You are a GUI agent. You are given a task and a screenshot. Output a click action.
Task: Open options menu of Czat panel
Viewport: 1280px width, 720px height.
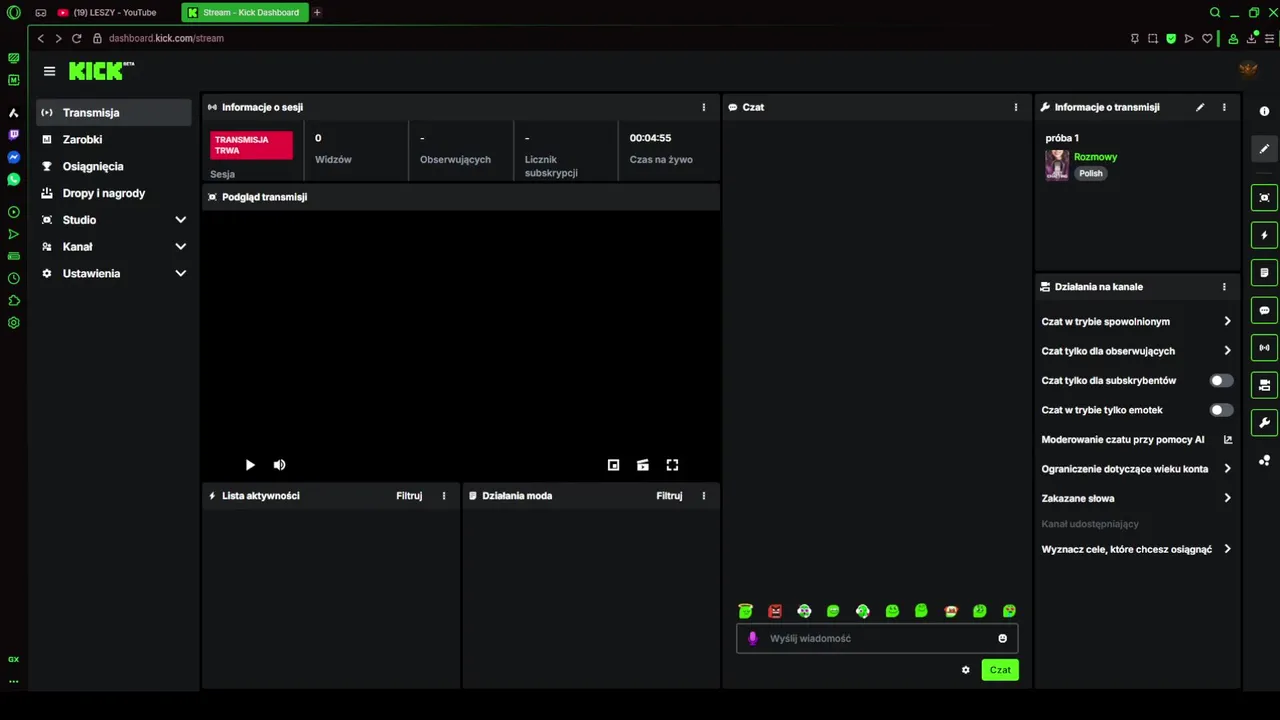pos(1016,107)
